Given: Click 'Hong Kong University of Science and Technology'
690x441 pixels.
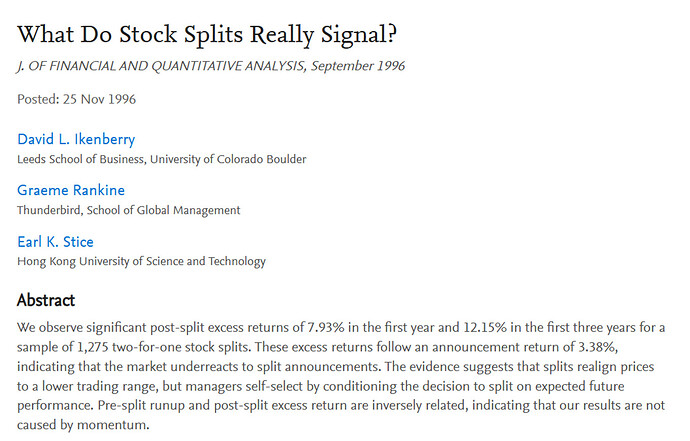Looking at the screenshot, I should coord(141,261).
